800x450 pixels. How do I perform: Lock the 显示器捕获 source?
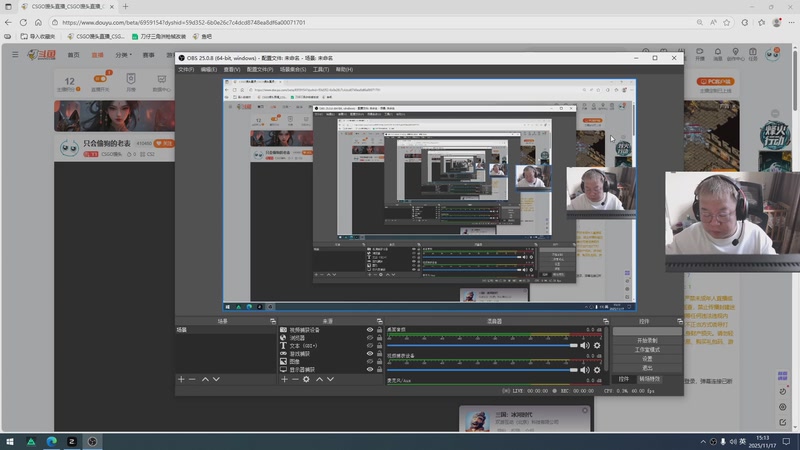pyautogui.click(x=379, y=369)
